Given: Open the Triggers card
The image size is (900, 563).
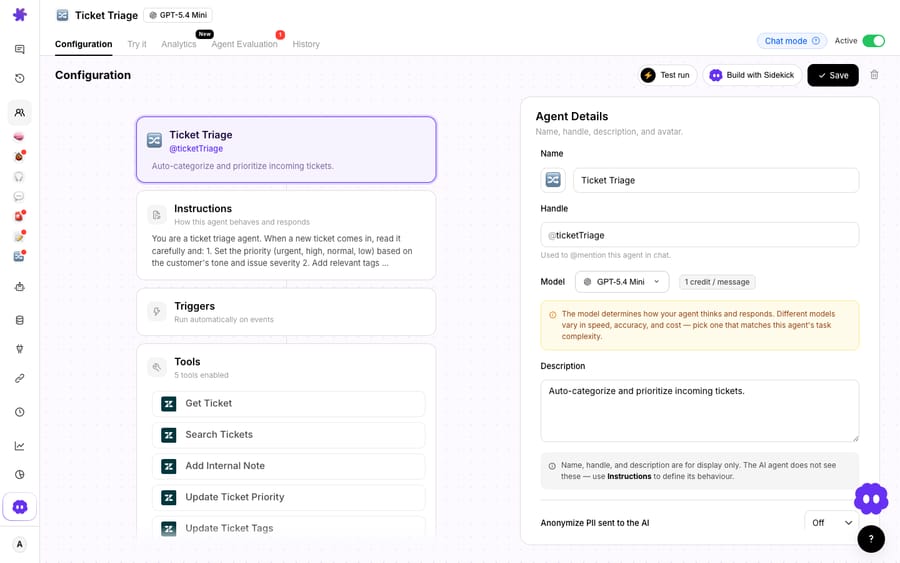Looking at the screenshot, I should [x=286, y=312].
